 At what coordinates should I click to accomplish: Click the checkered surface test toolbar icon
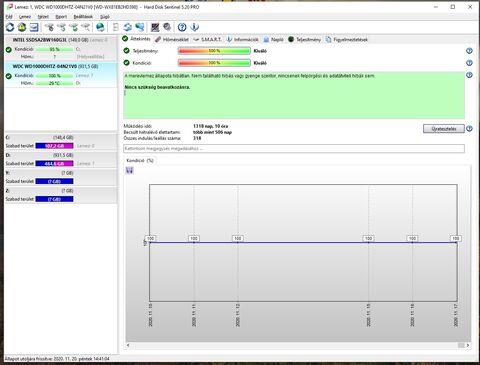pos(155,27)
